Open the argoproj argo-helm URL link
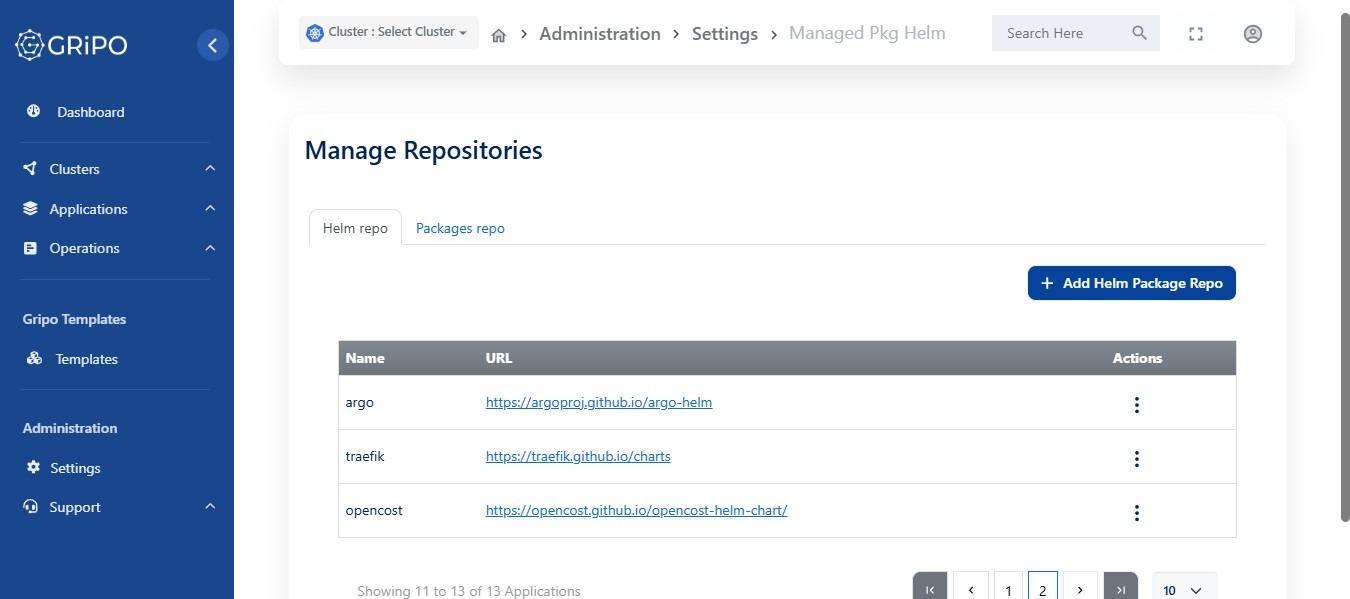 (x=598, y=402)
